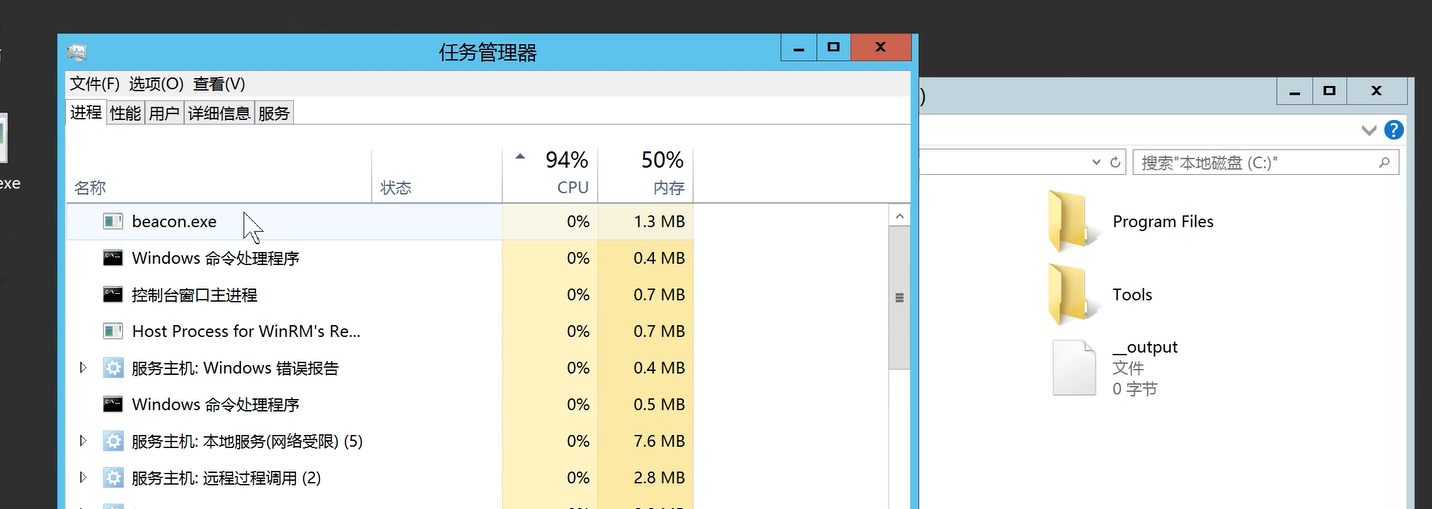Select the Program Files folder icon
The width and height of the screenshot is (1432, 509).
tap(1067, 221)
